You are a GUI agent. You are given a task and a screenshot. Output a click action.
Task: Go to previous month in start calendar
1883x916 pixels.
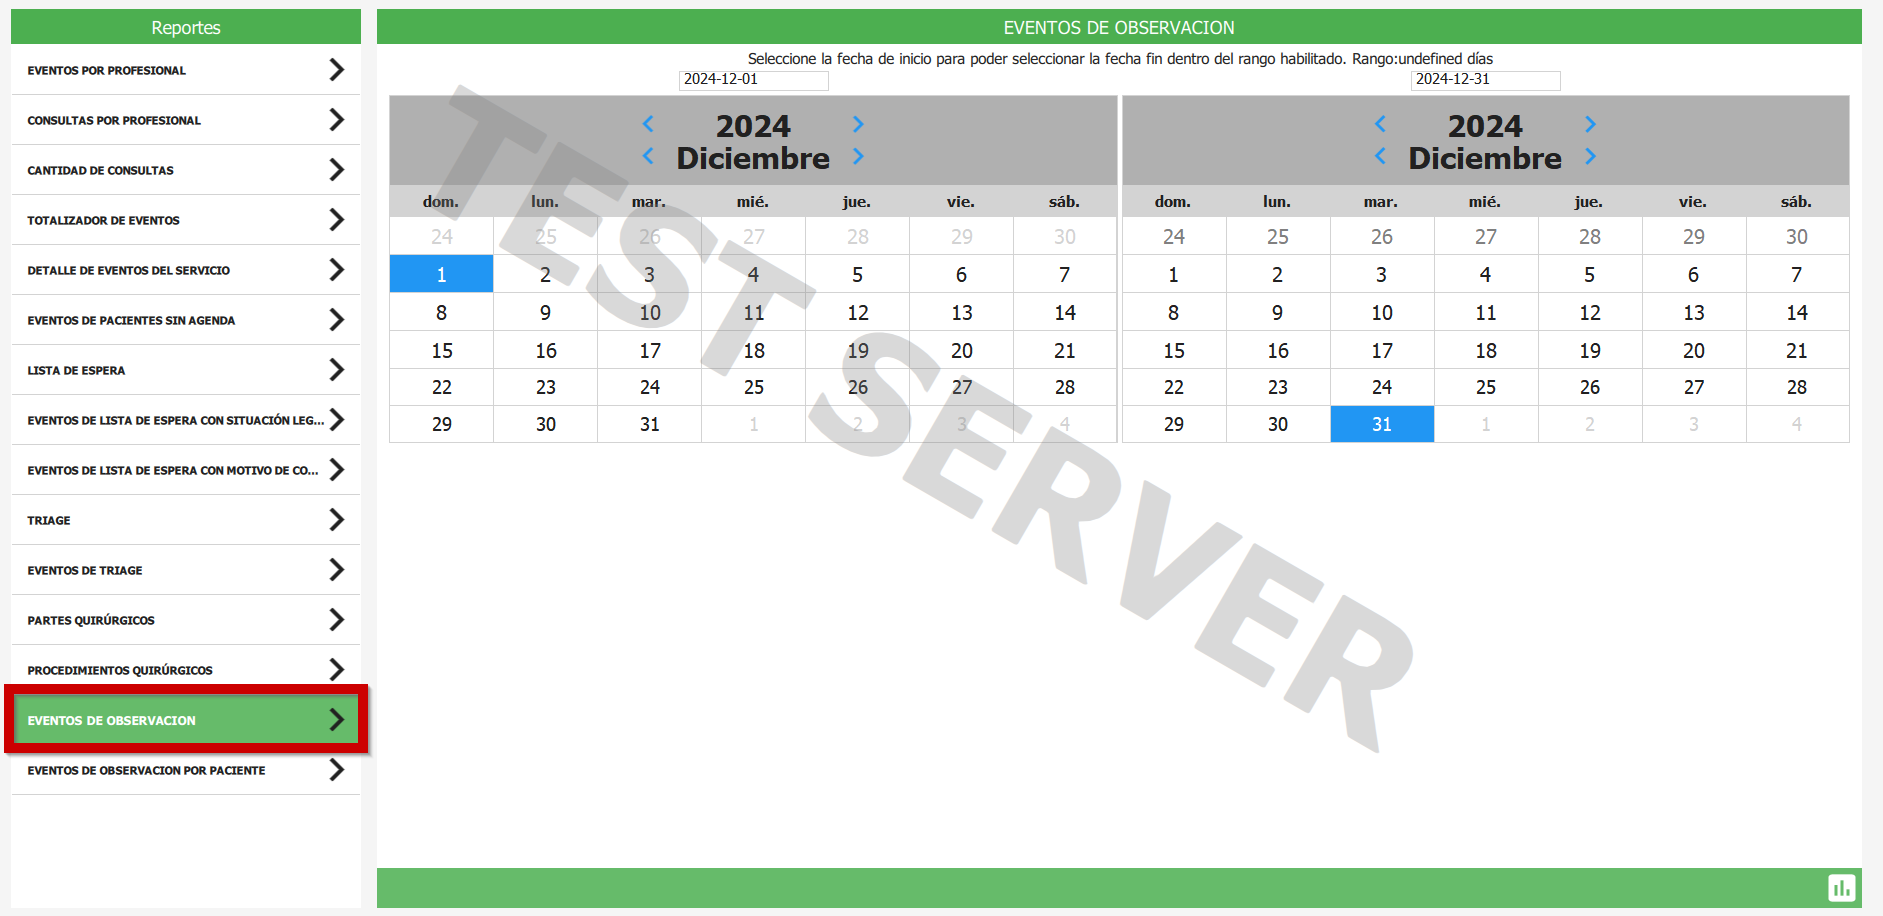pos(648,157)
